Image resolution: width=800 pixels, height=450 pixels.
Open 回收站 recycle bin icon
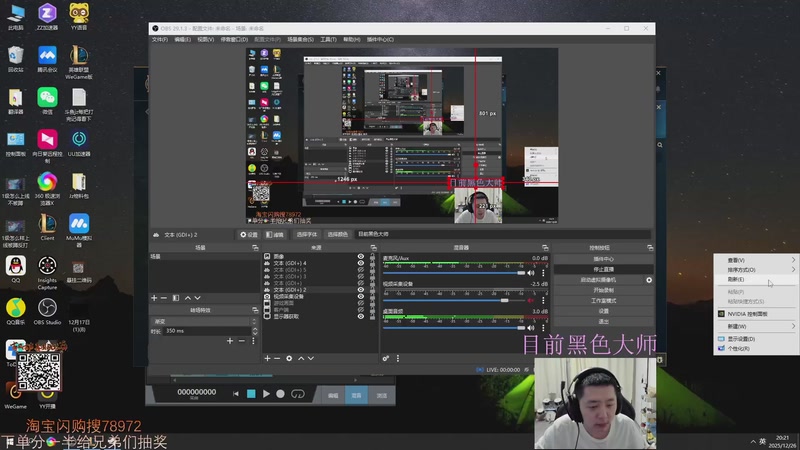coord(16,59)
